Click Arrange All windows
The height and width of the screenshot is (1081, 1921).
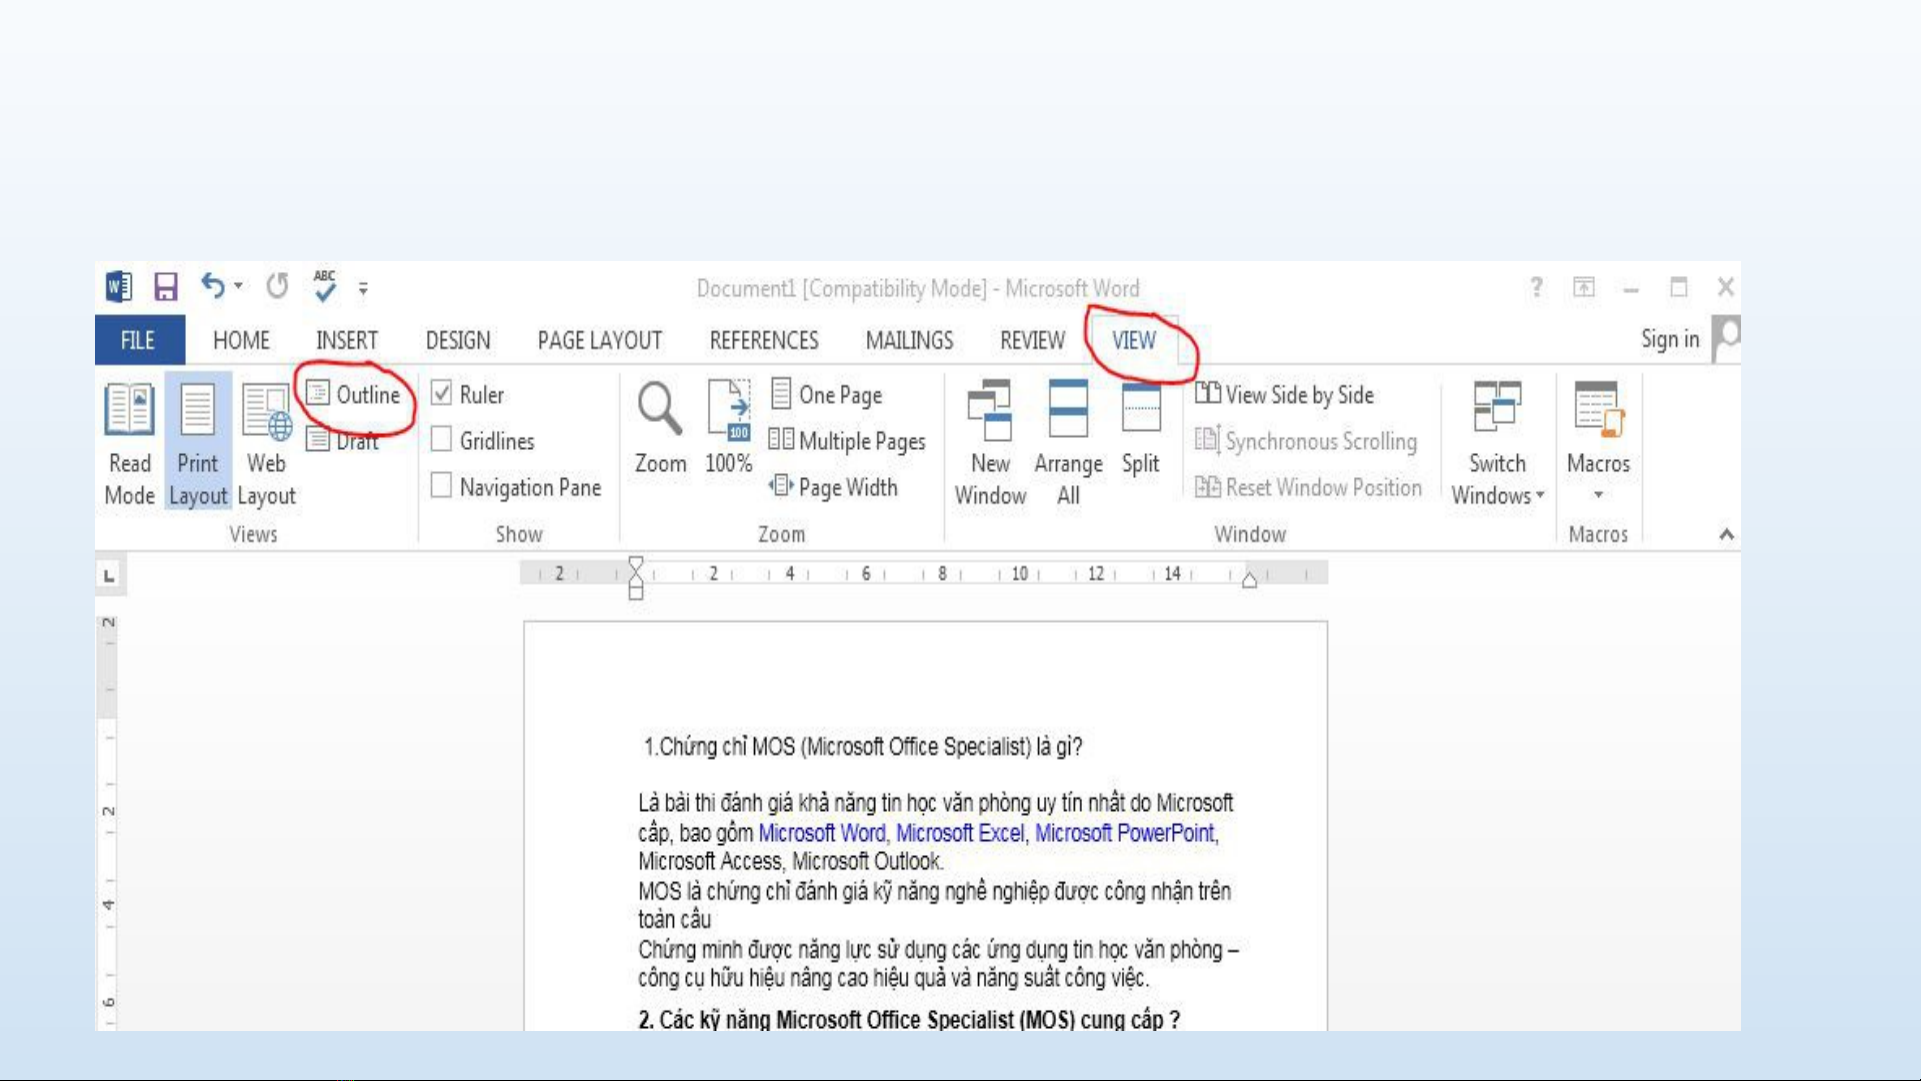pos(1068,444)
